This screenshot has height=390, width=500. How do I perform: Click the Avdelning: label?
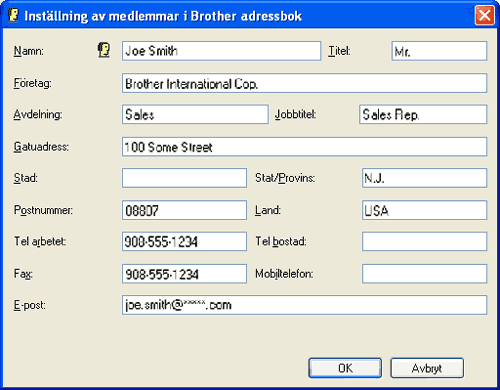pos(38,114)
